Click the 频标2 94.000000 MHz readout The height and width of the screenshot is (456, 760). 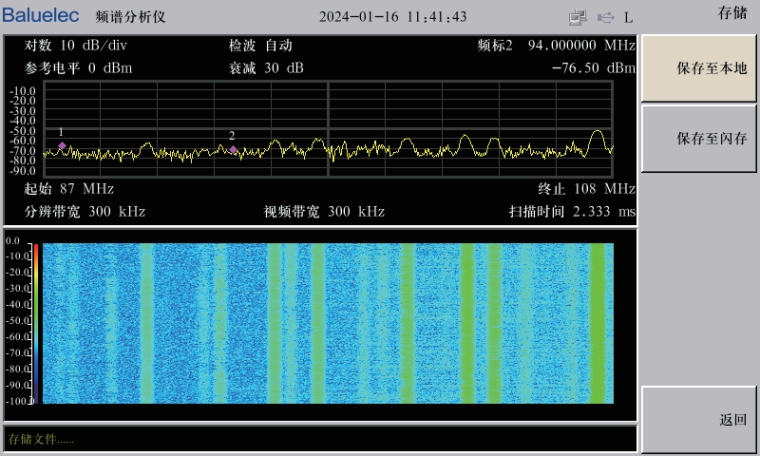[x=556, y=45]
